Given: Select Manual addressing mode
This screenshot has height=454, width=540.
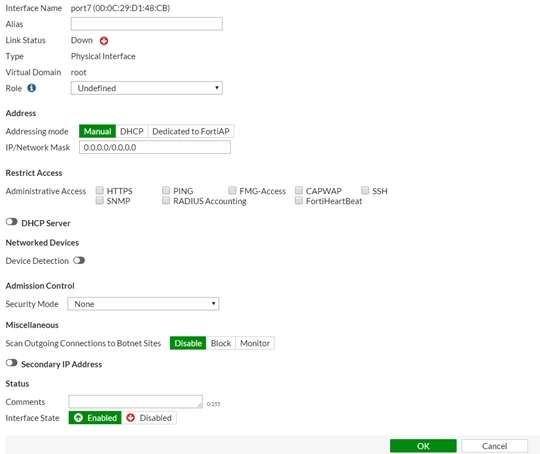Looking at the screenshot, I should (x=97, y=131).
